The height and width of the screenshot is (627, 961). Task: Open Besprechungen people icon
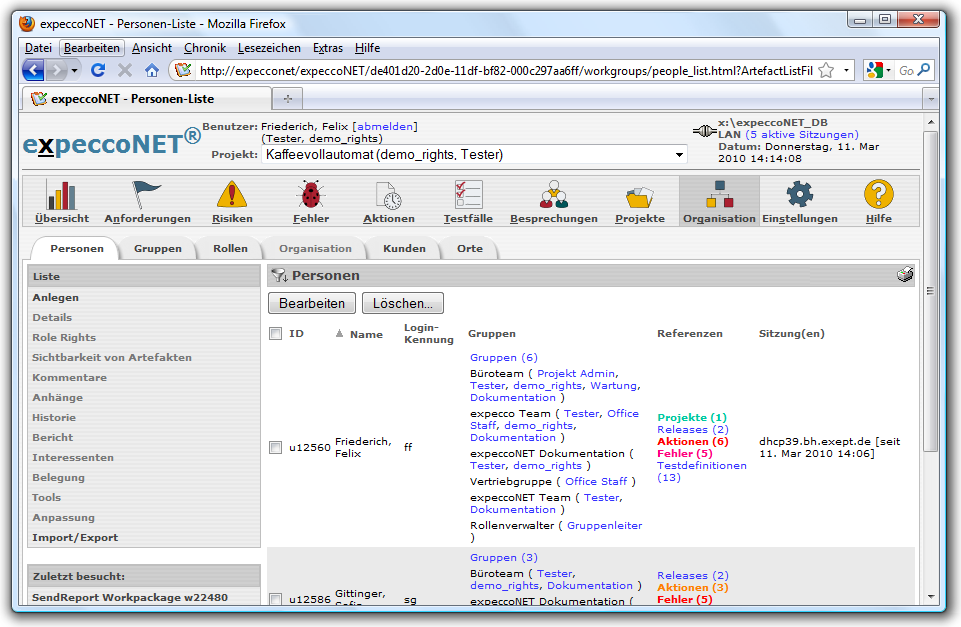pos(553,195)
